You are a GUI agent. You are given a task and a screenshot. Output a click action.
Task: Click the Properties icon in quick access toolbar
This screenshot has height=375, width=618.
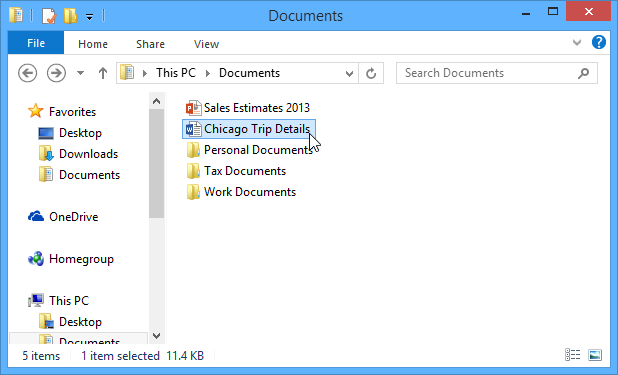click(49, 16)
